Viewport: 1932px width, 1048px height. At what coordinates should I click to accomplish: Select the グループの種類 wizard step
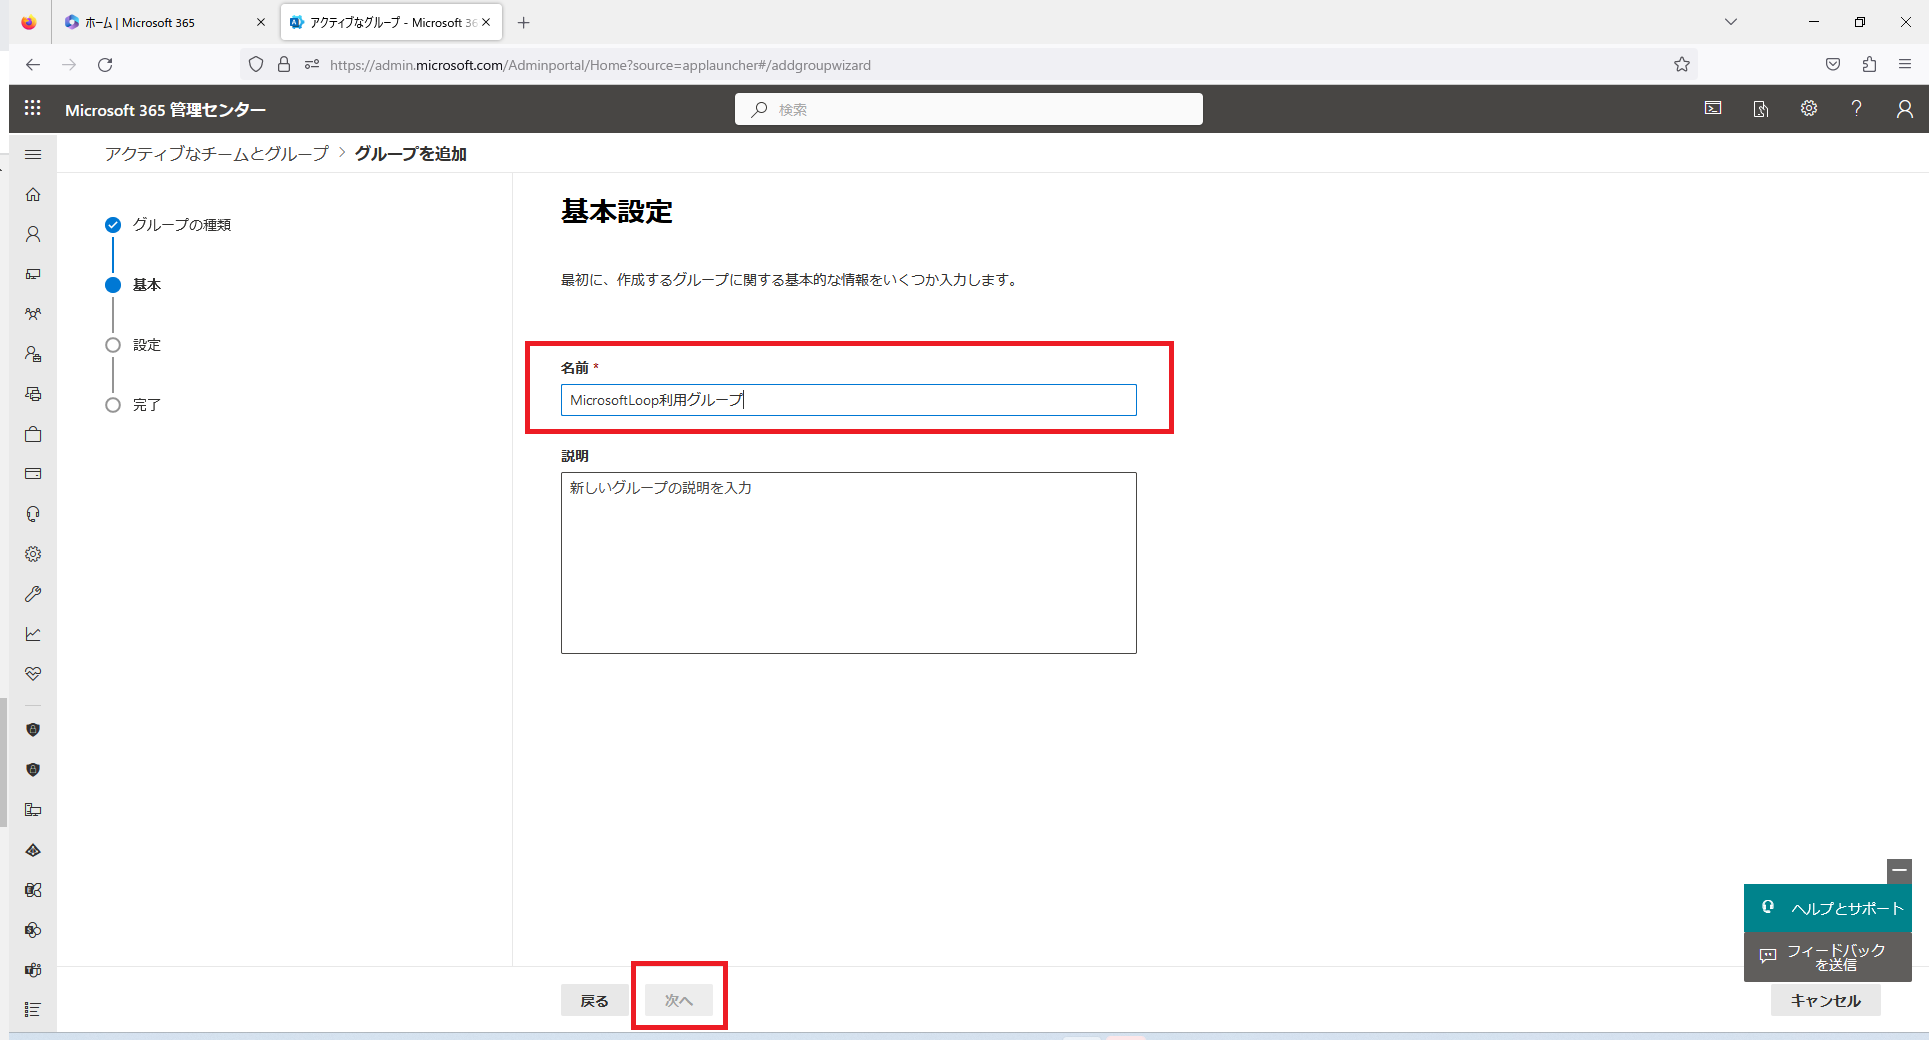click(x=168, y=225)
